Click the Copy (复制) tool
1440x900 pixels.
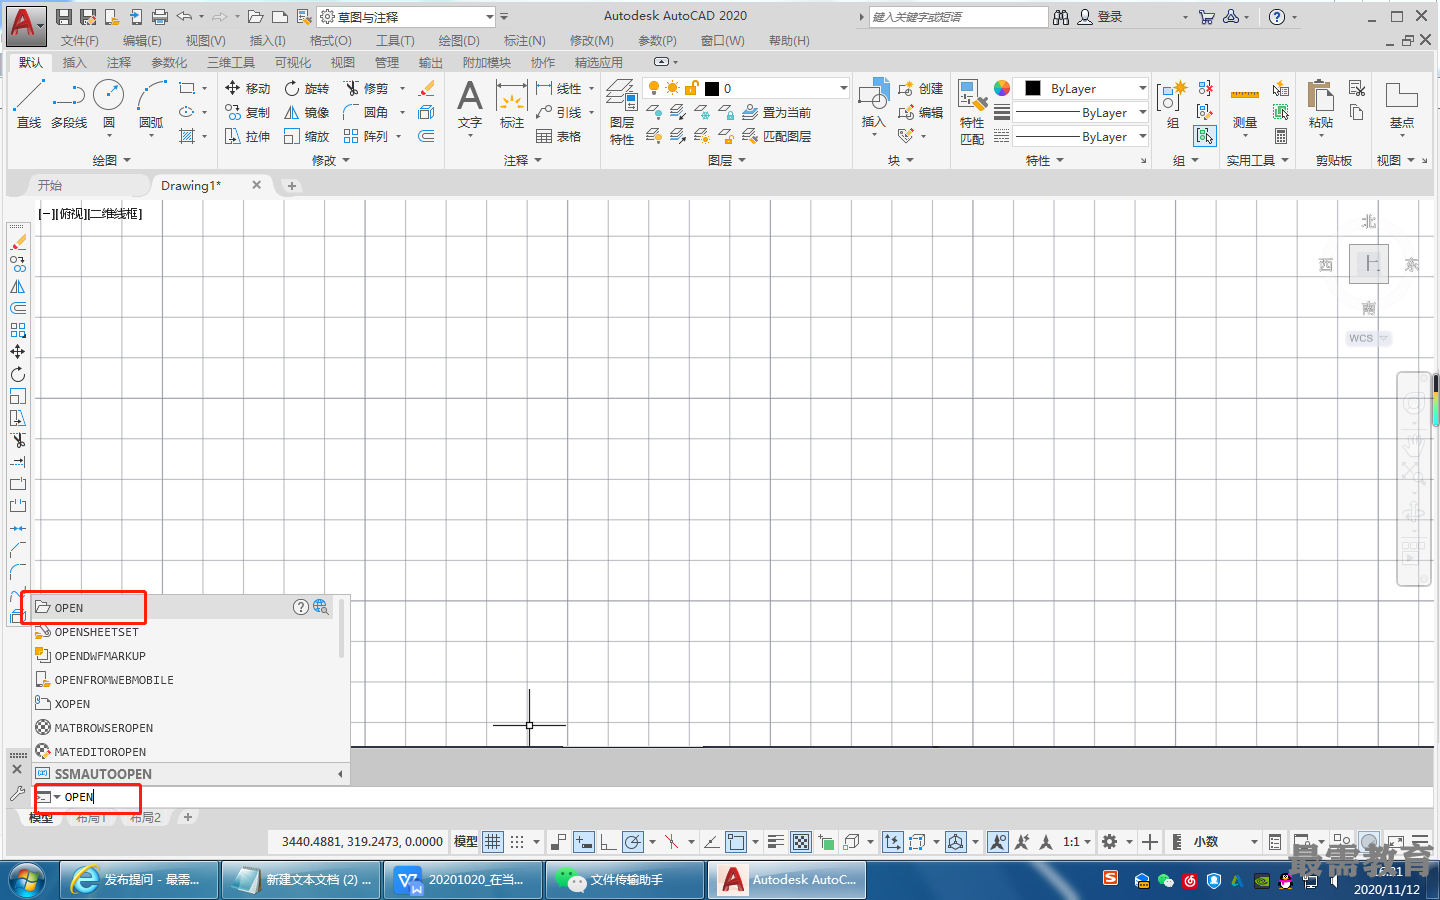click(x=247, y=112)
